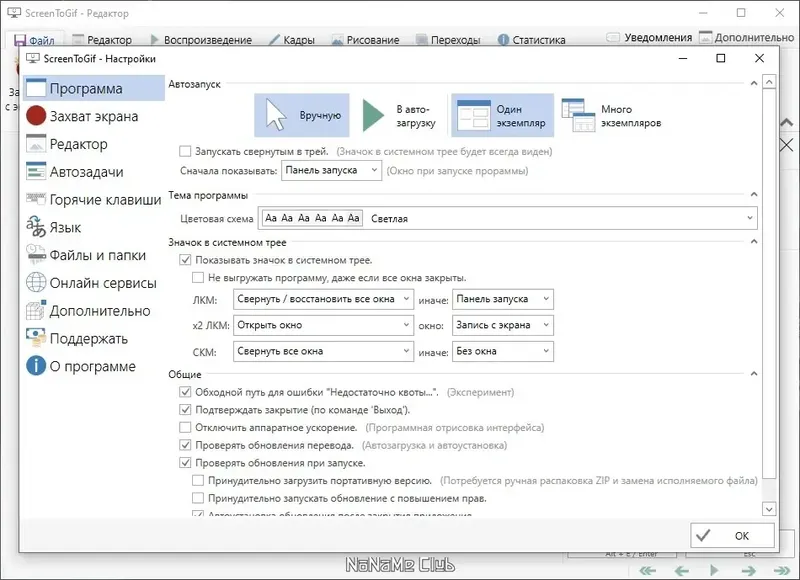Viewport: 800px width, 580px height.
Task: Enable Запускать свернутым в трей checkbox
Action: click(x=185, y=151)
